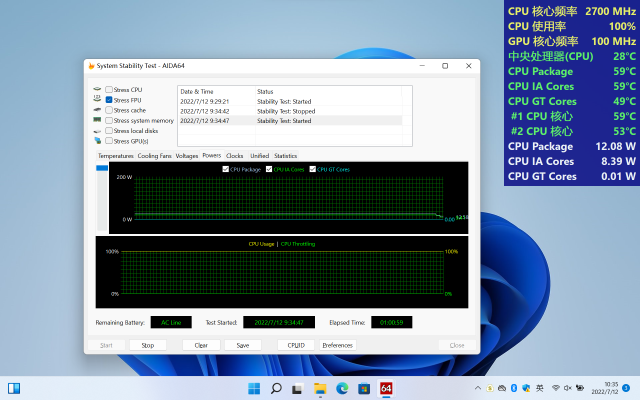Viewport: 640px width, 400px height.
Task: Enable Stress system memory checkbox
Action: pyautogui.click(x=109, y=120)
